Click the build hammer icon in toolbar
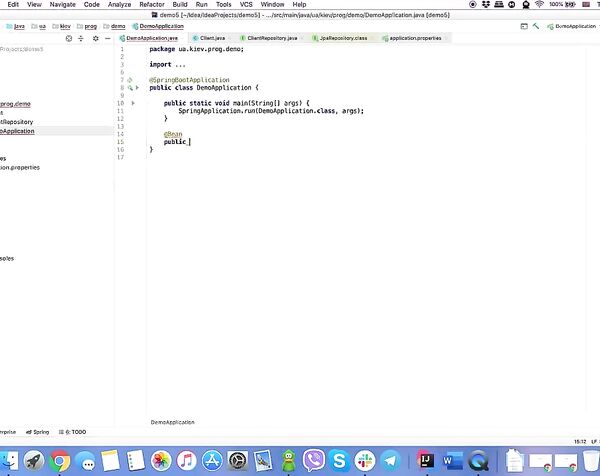This screenshot has height=476, width=600. point(537,26)
